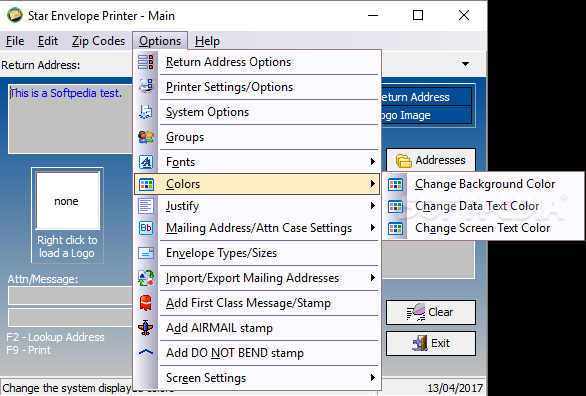Open the Zip Codes menu

point(98,41)
